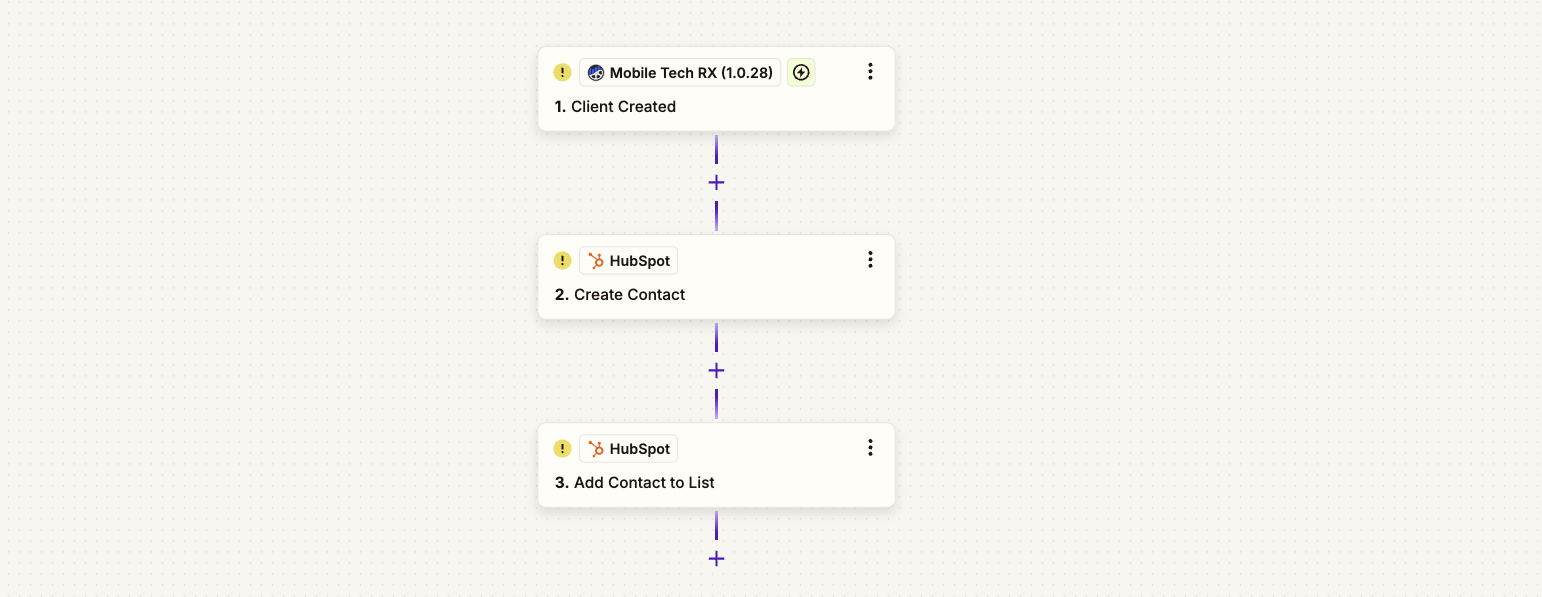This screenshot has height=597, width=1542.
Task: Add a step between Create Contact and Add Contact to List
Action: point(716,371)
